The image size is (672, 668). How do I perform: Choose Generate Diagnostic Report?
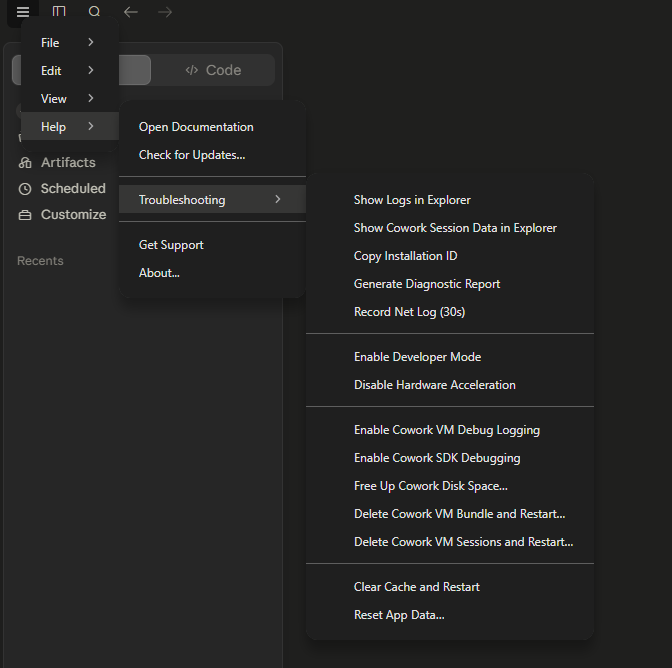coord(450,284)
